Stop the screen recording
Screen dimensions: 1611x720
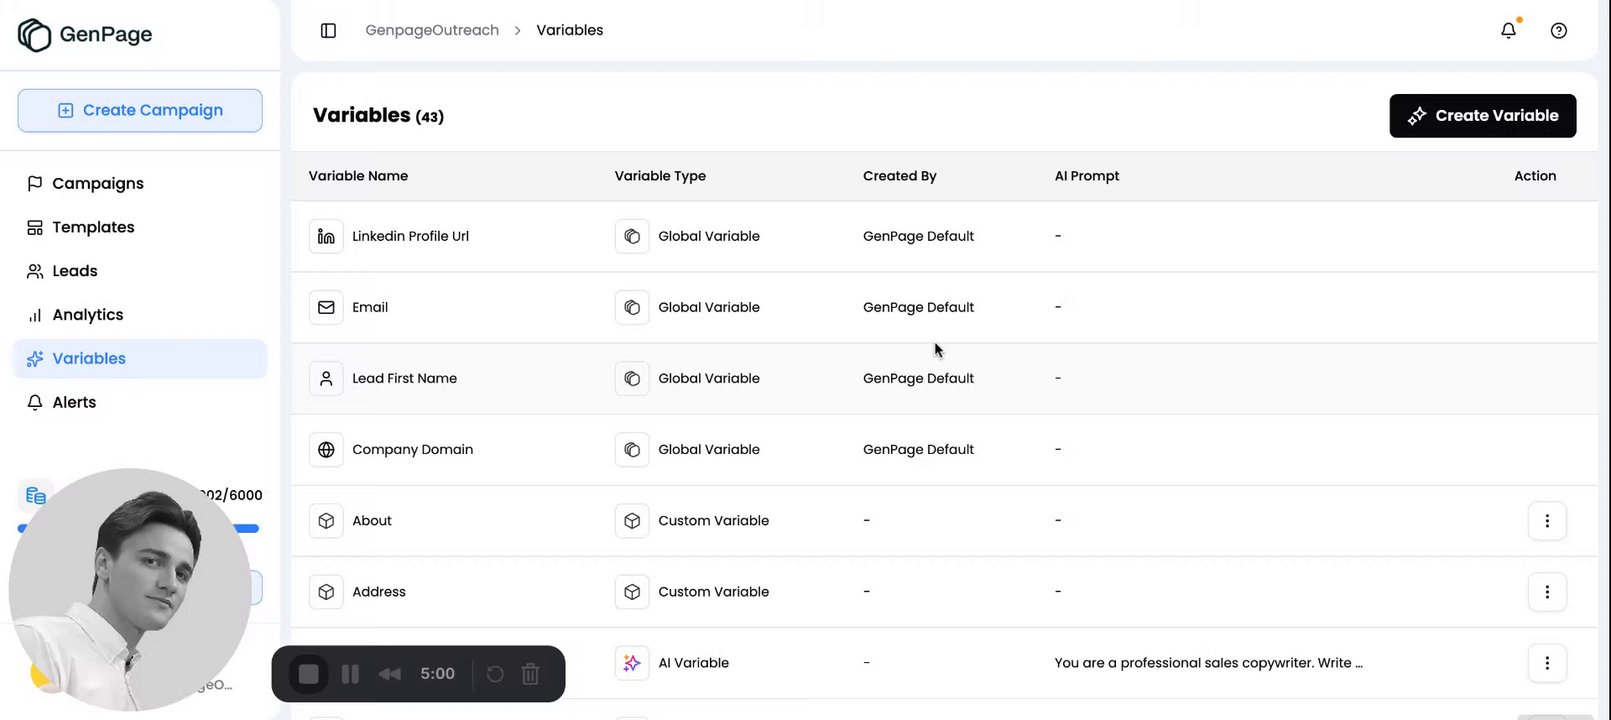309,674
